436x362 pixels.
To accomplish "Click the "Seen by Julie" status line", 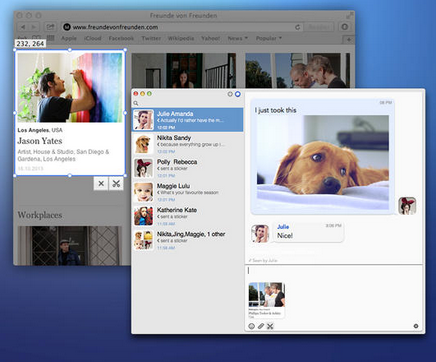I will [x=263, y=260].
